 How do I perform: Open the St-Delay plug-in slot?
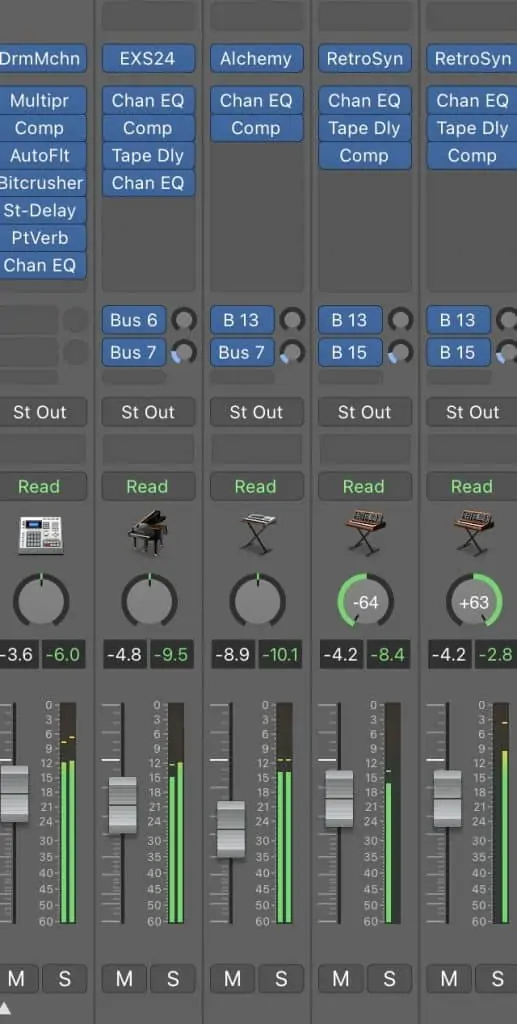[x=42, y=210]
